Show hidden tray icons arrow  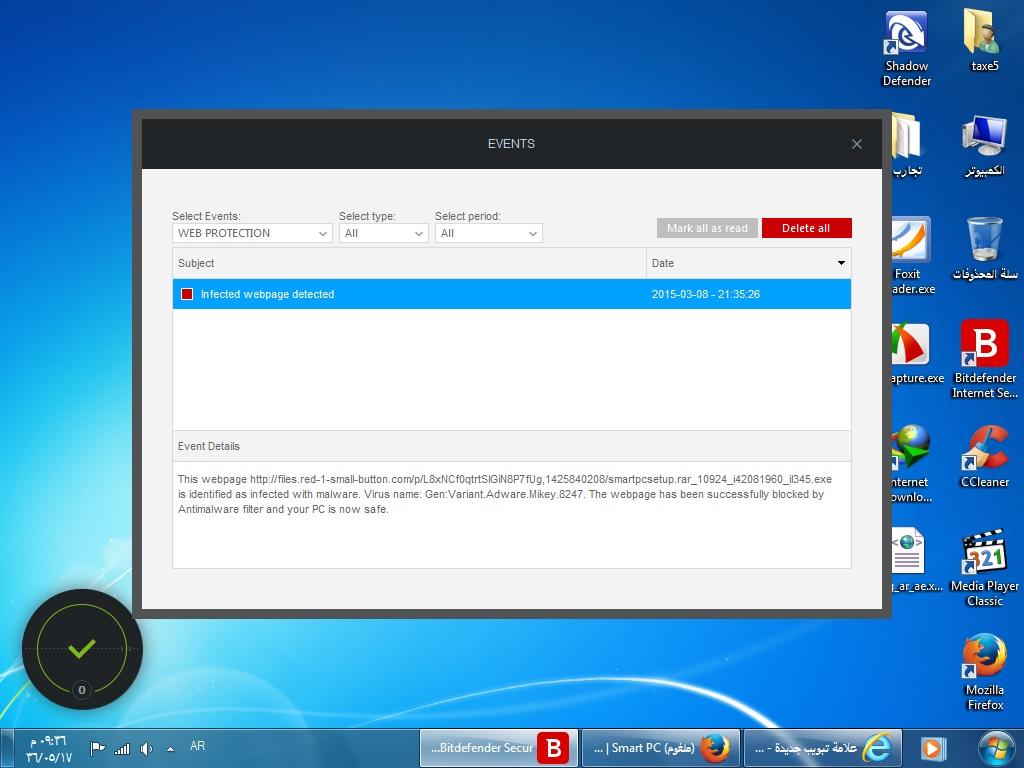[170, 749]
